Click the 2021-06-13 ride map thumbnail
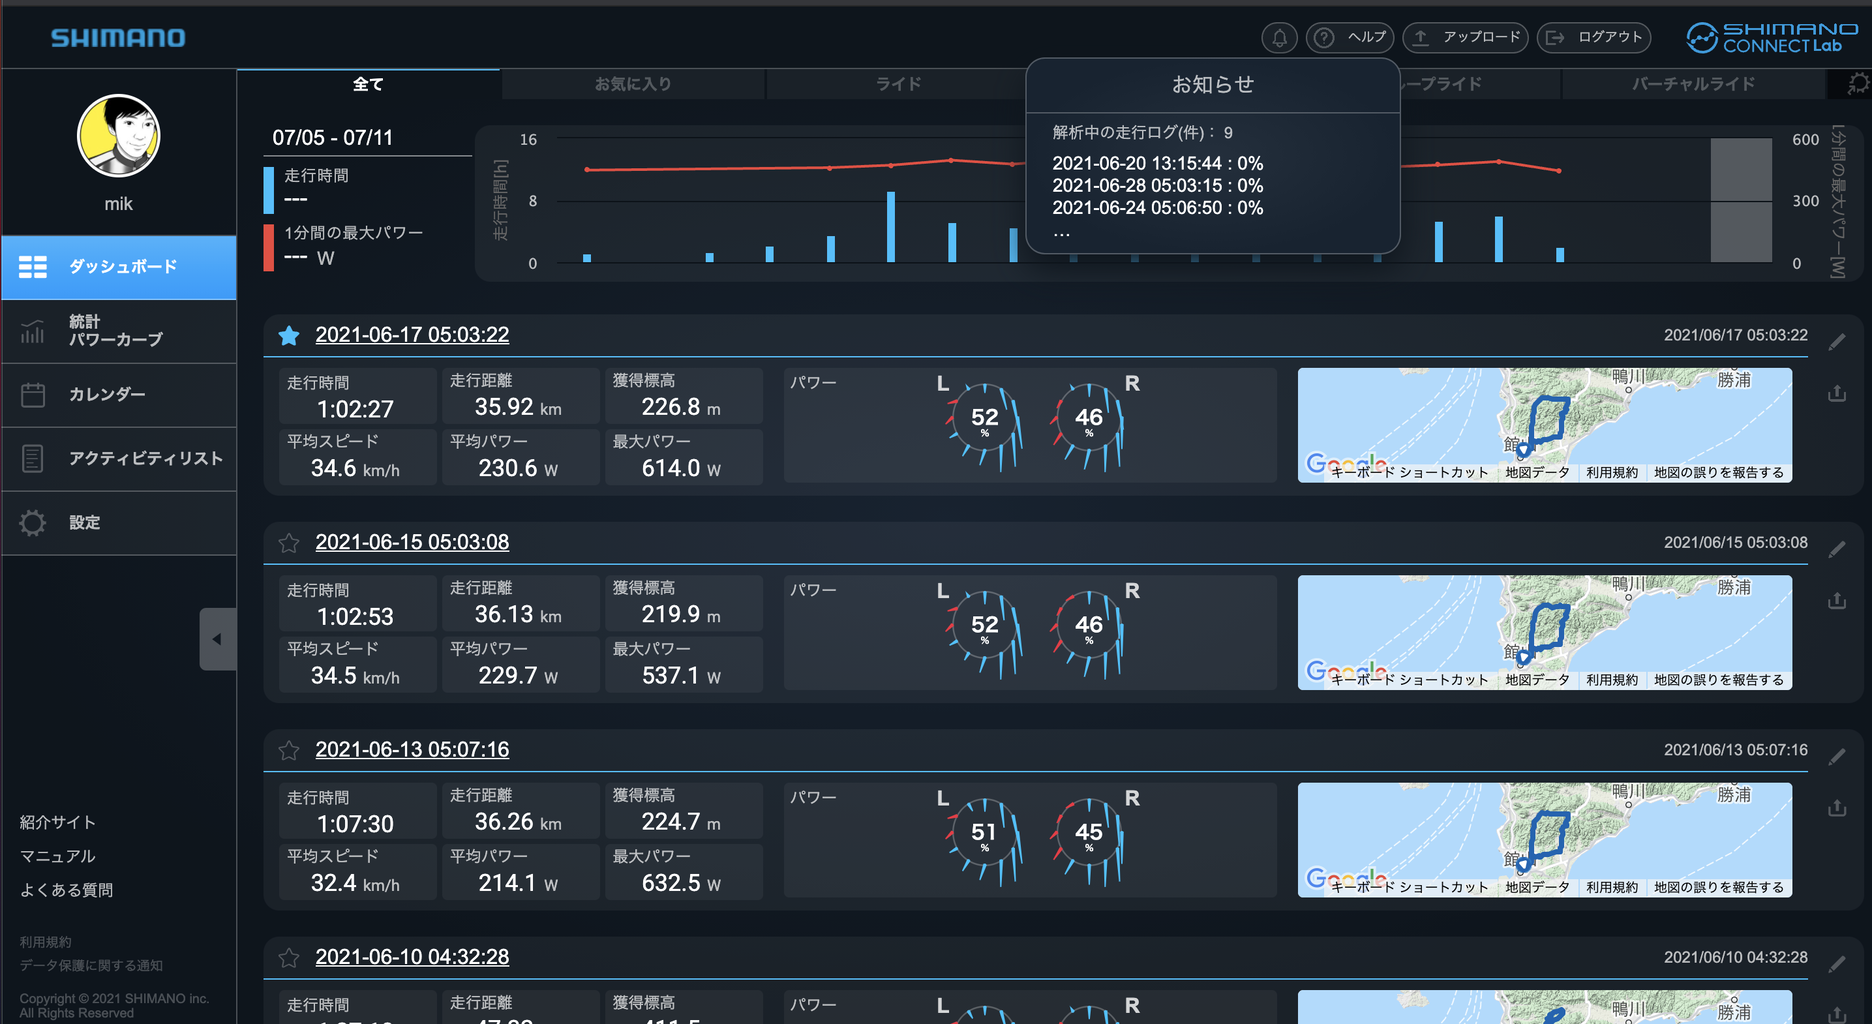Viewport: 1872px width, 1024px height. 1544,840
